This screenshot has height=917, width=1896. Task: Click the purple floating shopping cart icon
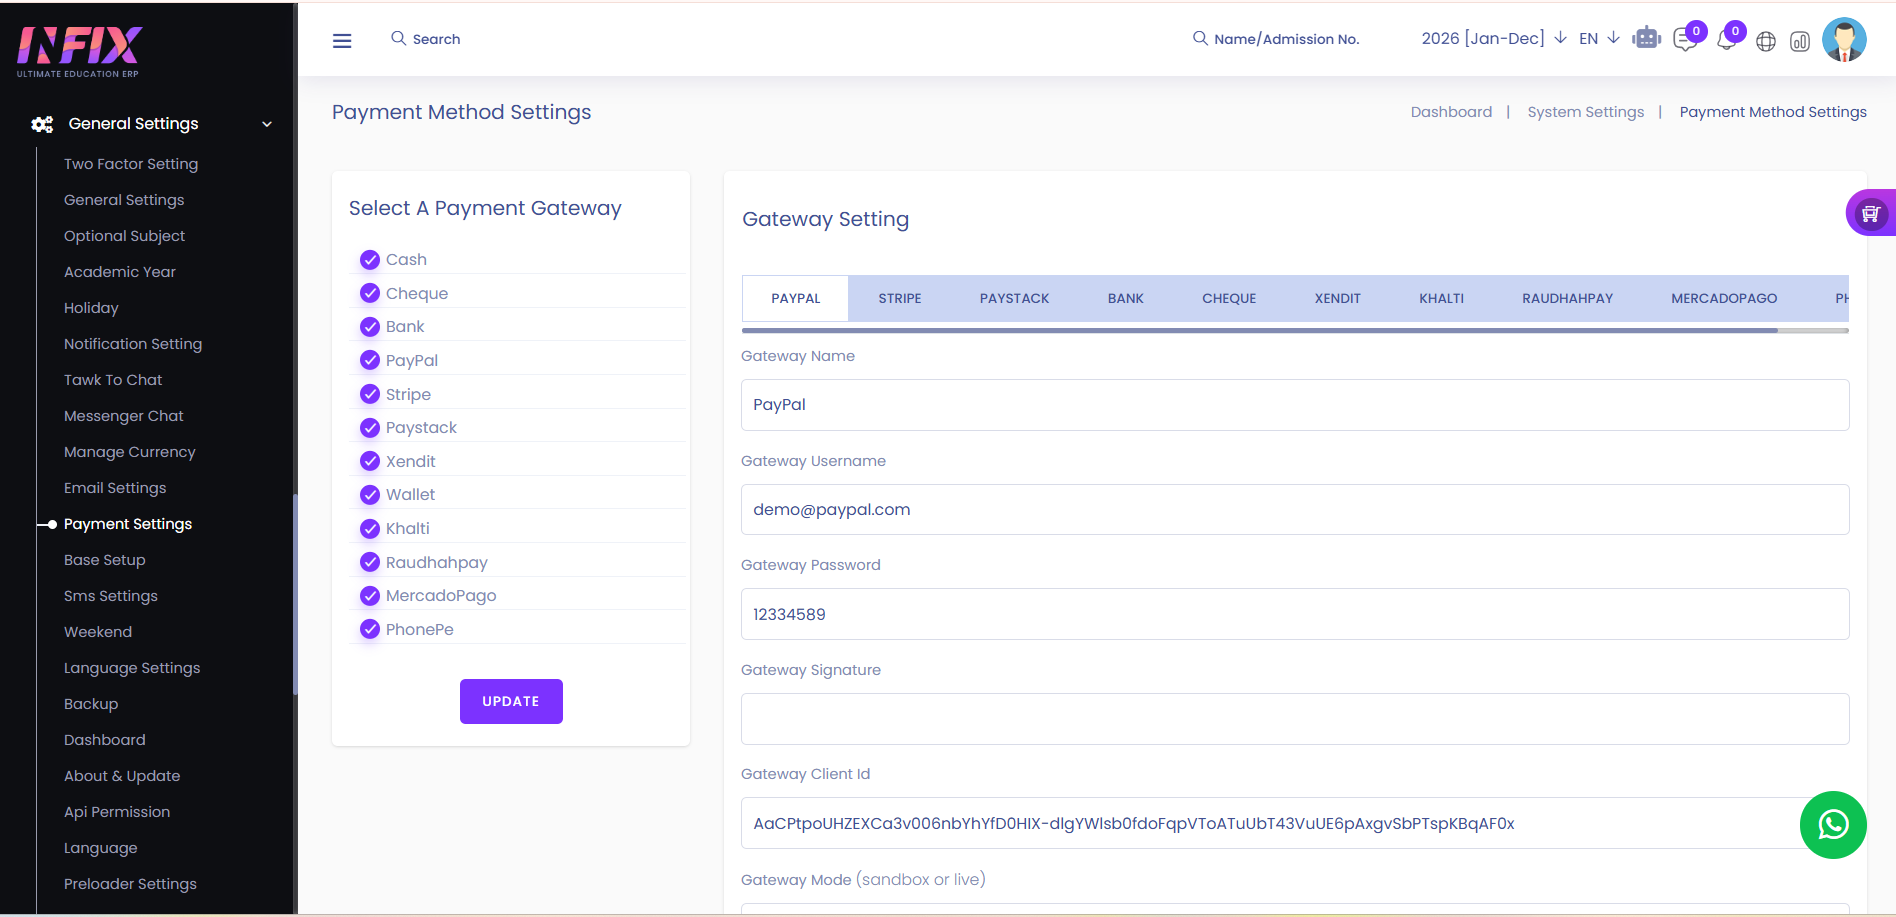(1871, 213)
